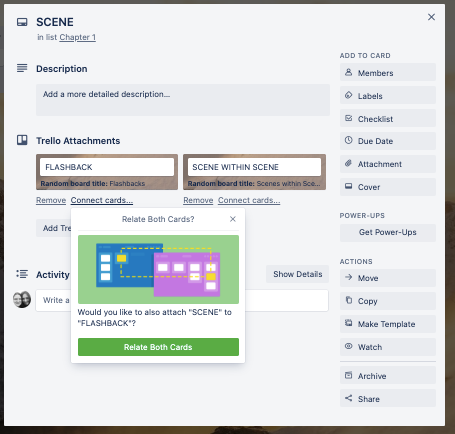The image size is (455, 434).
Task: Click the Due Date clock icon
Action: point(348,140)
